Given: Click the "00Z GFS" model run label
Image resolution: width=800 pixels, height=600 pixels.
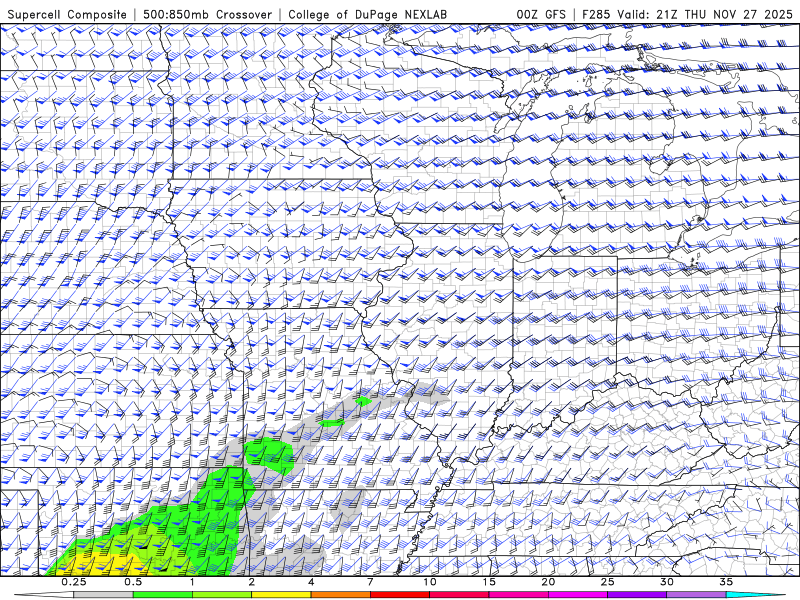Looking at the screenshot, I should [541, 14].
